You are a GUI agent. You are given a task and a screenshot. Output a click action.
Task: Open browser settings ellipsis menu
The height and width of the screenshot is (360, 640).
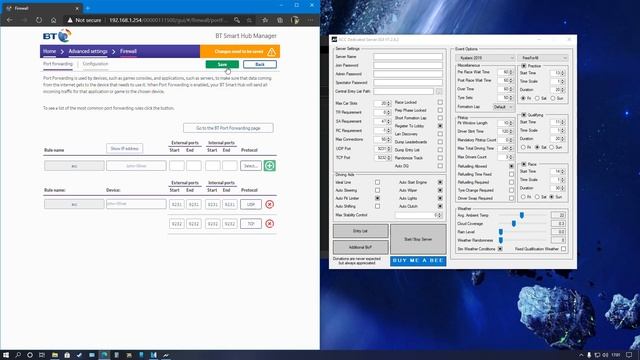pos(311,20)
